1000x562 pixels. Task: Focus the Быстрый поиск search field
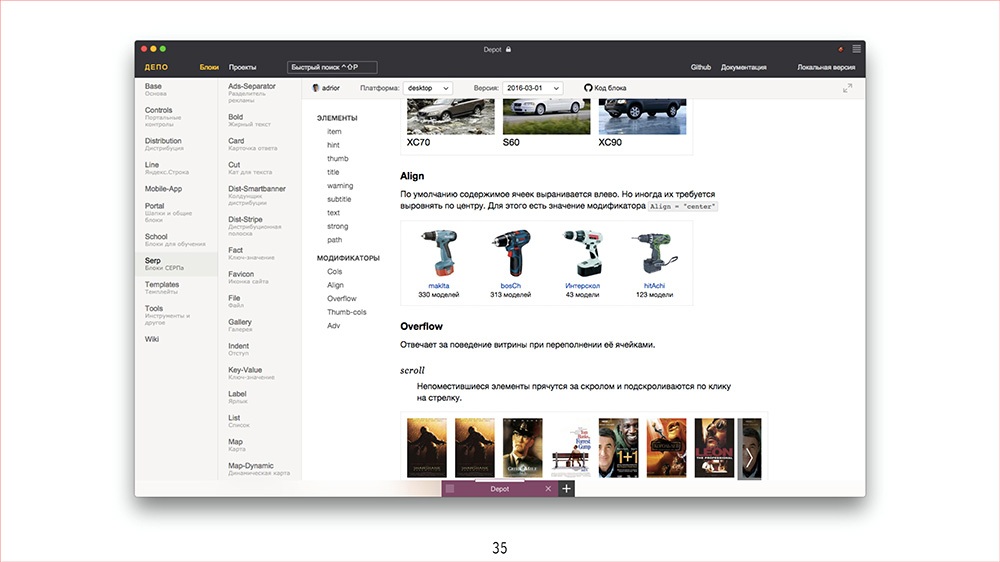pyautogui.click(x=332, y=67)
